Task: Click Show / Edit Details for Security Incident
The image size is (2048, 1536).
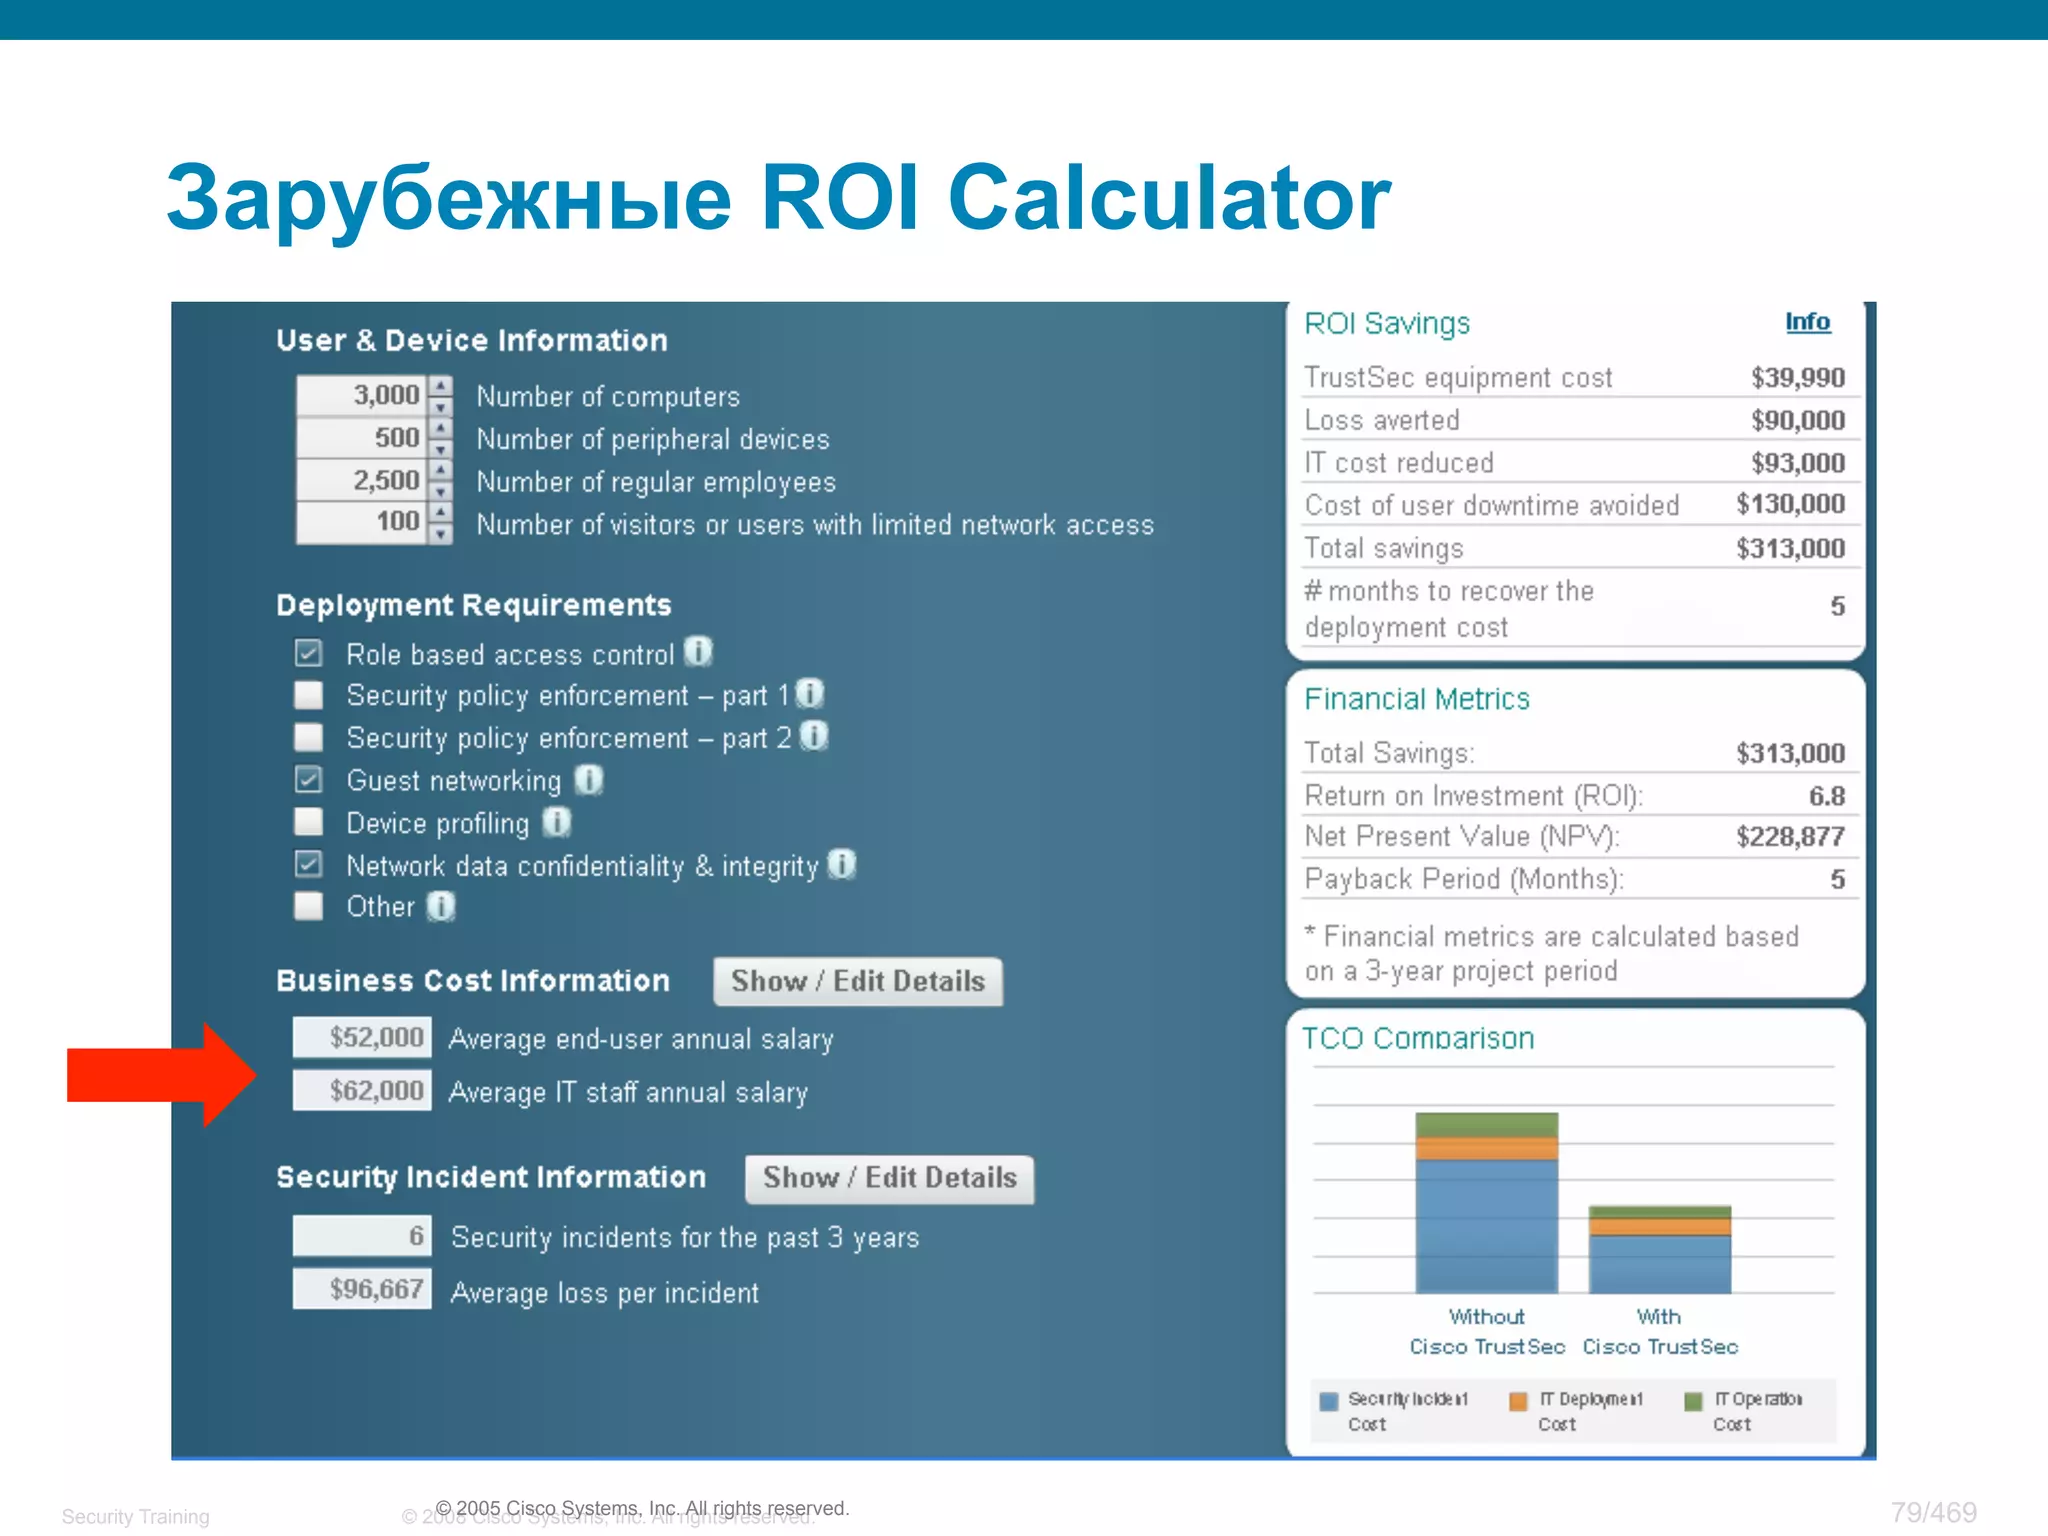Action: pyautogui.click(x=890, y=1178)
